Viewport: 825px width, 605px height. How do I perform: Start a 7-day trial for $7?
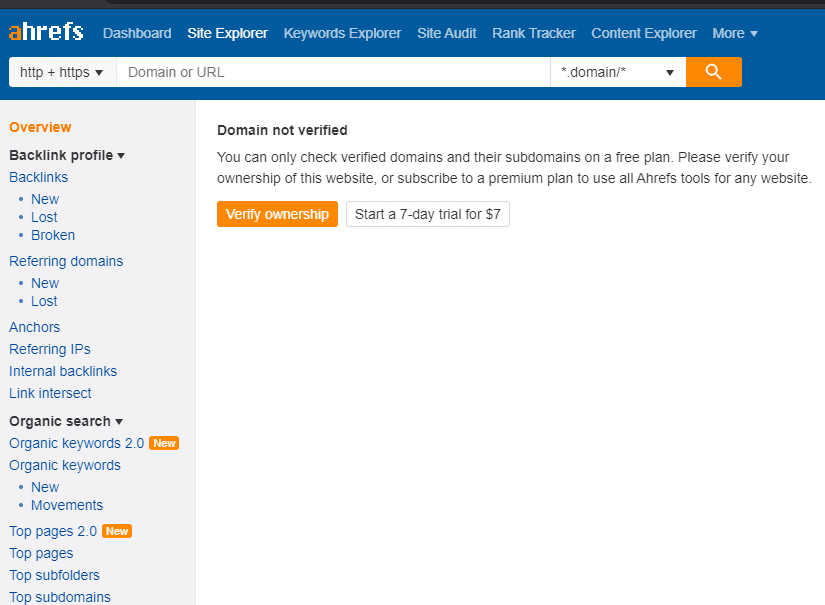[427, 214]
